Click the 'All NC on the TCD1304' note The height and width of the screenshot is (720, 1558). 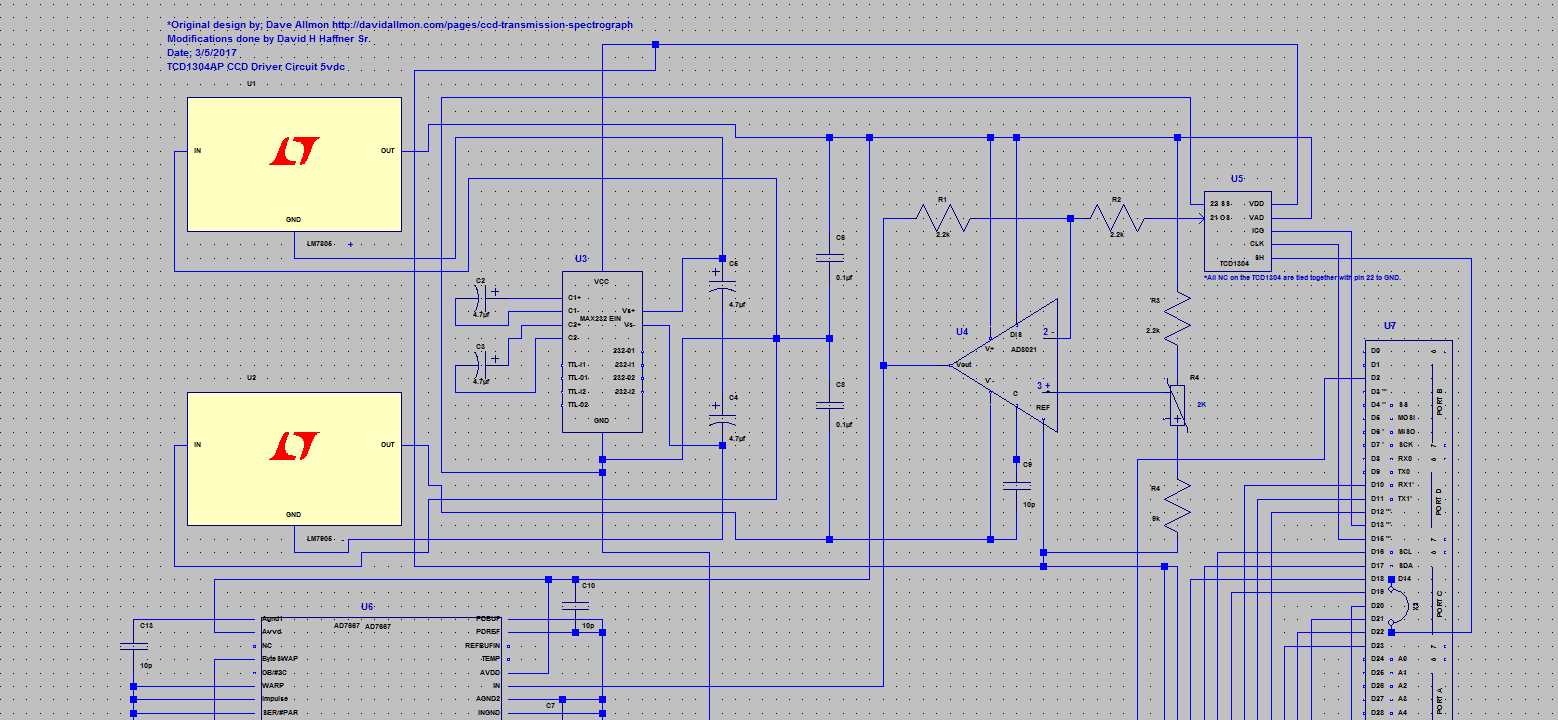[1303, 277]
